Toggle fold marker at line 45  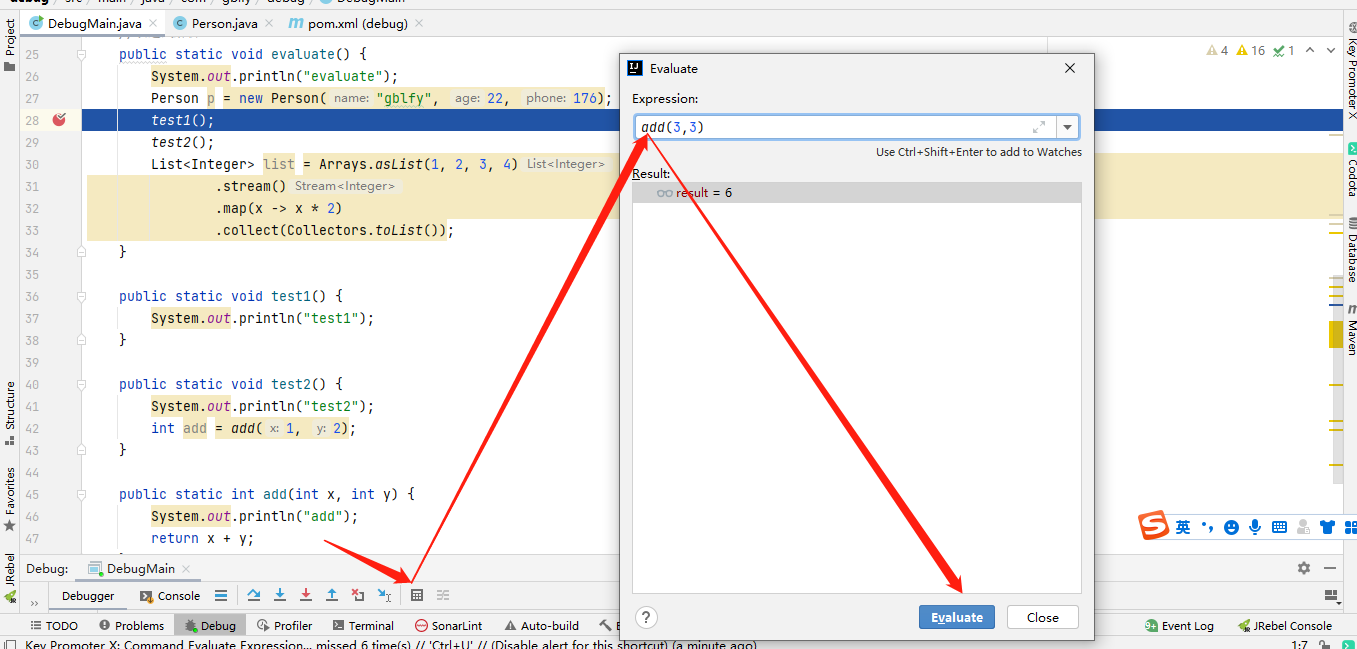(83, 494)
